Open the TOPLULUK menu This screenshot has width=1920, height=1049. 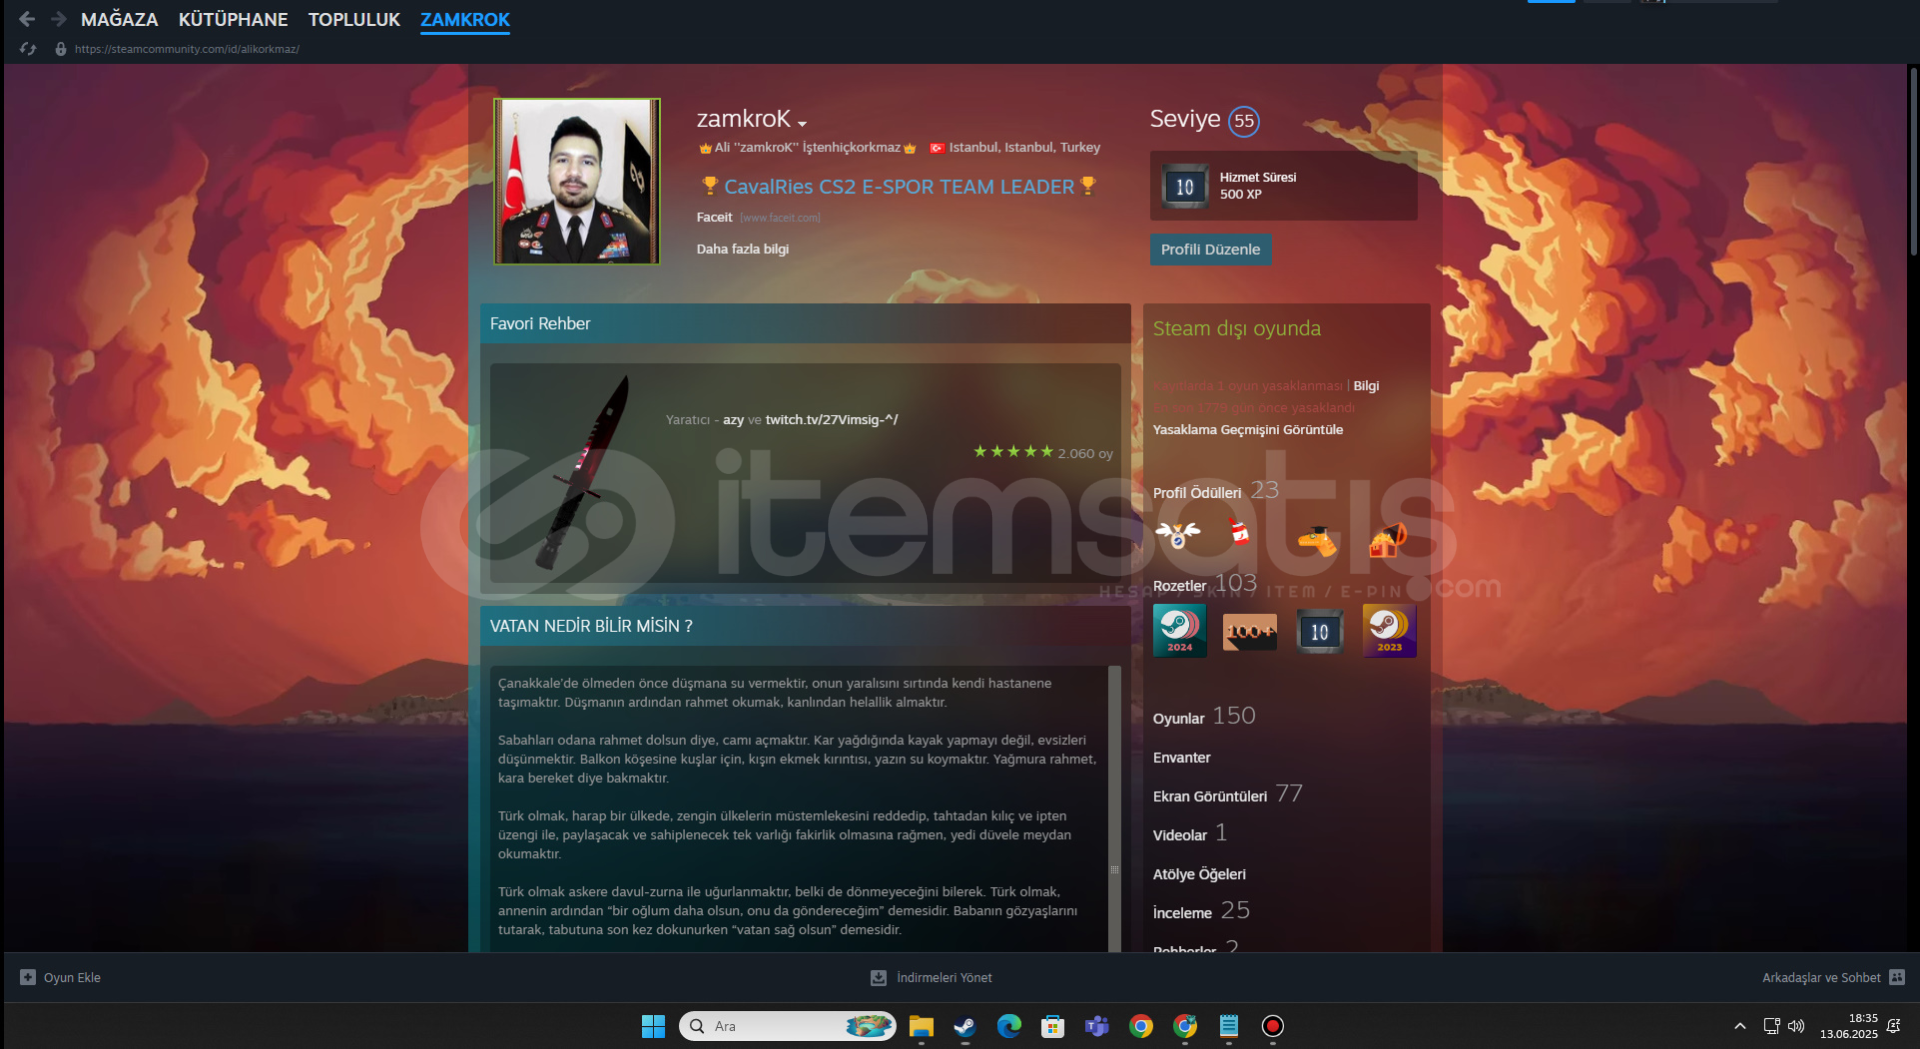click(354, 19)
